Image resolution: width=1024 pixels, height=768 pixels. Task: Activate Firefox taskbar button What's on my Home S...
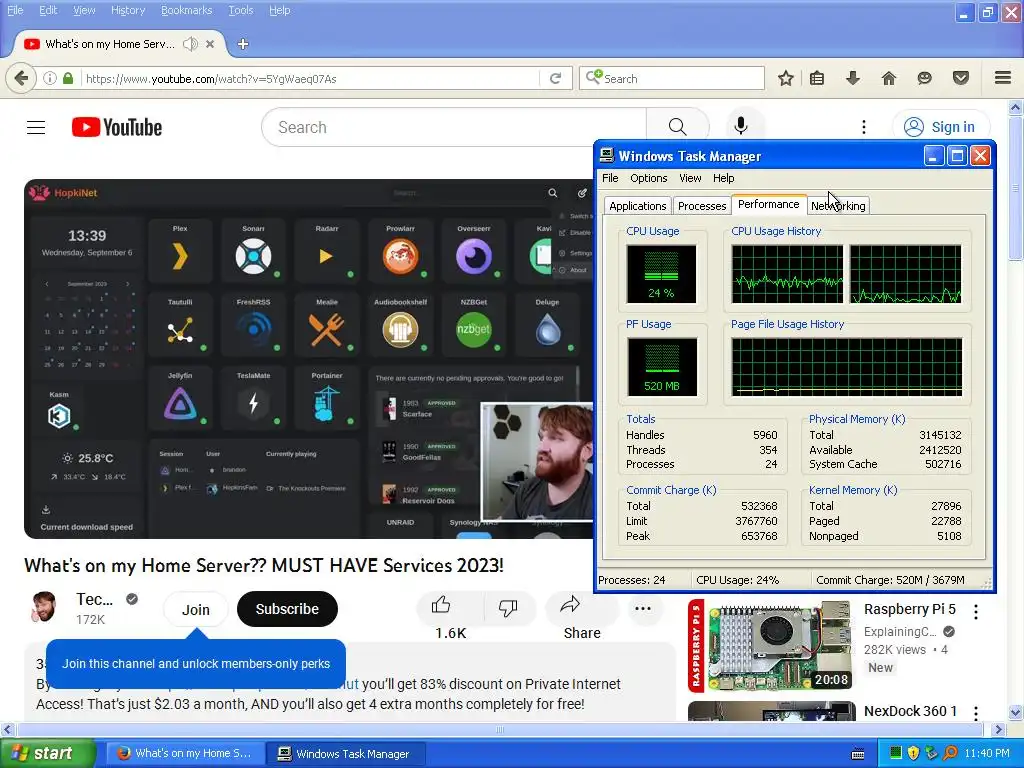pyautogui.click(x=185, y=754)
